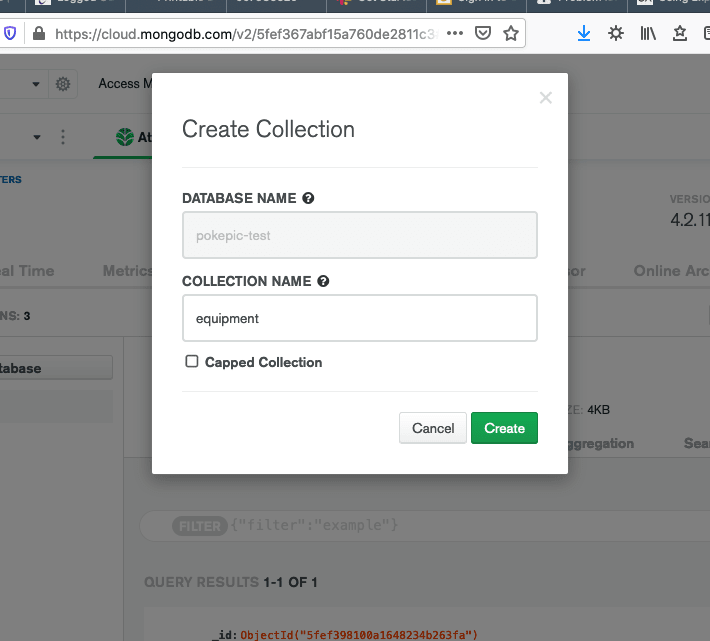710x641 pixels.
Task: Open the Firefox Library icon
Action: (648, 33)
